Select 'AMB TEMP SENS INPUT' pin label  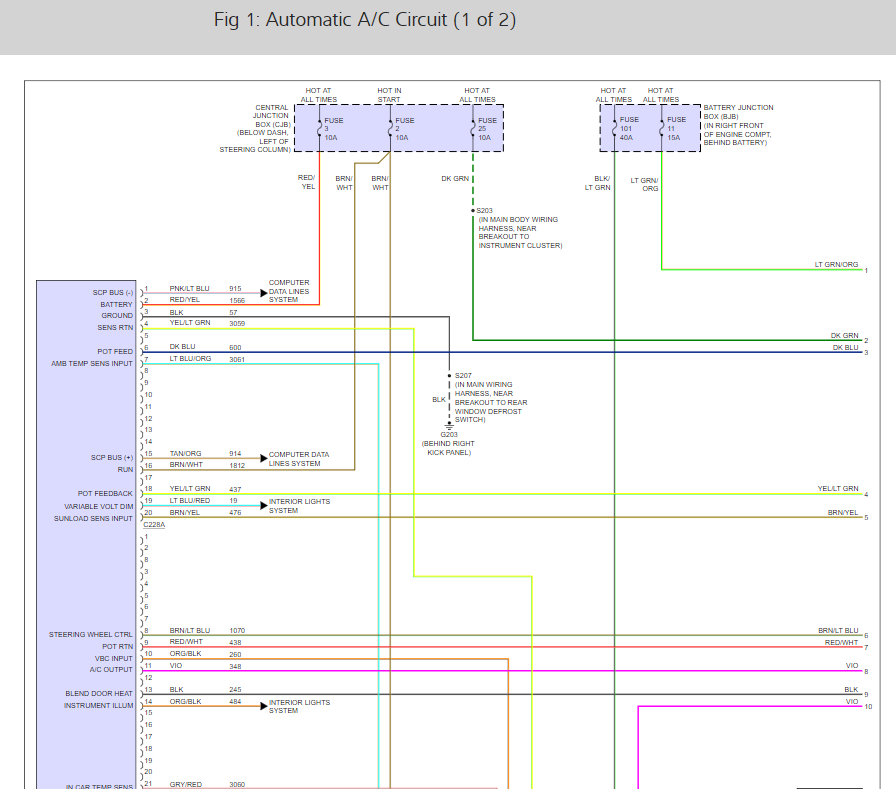92,364
